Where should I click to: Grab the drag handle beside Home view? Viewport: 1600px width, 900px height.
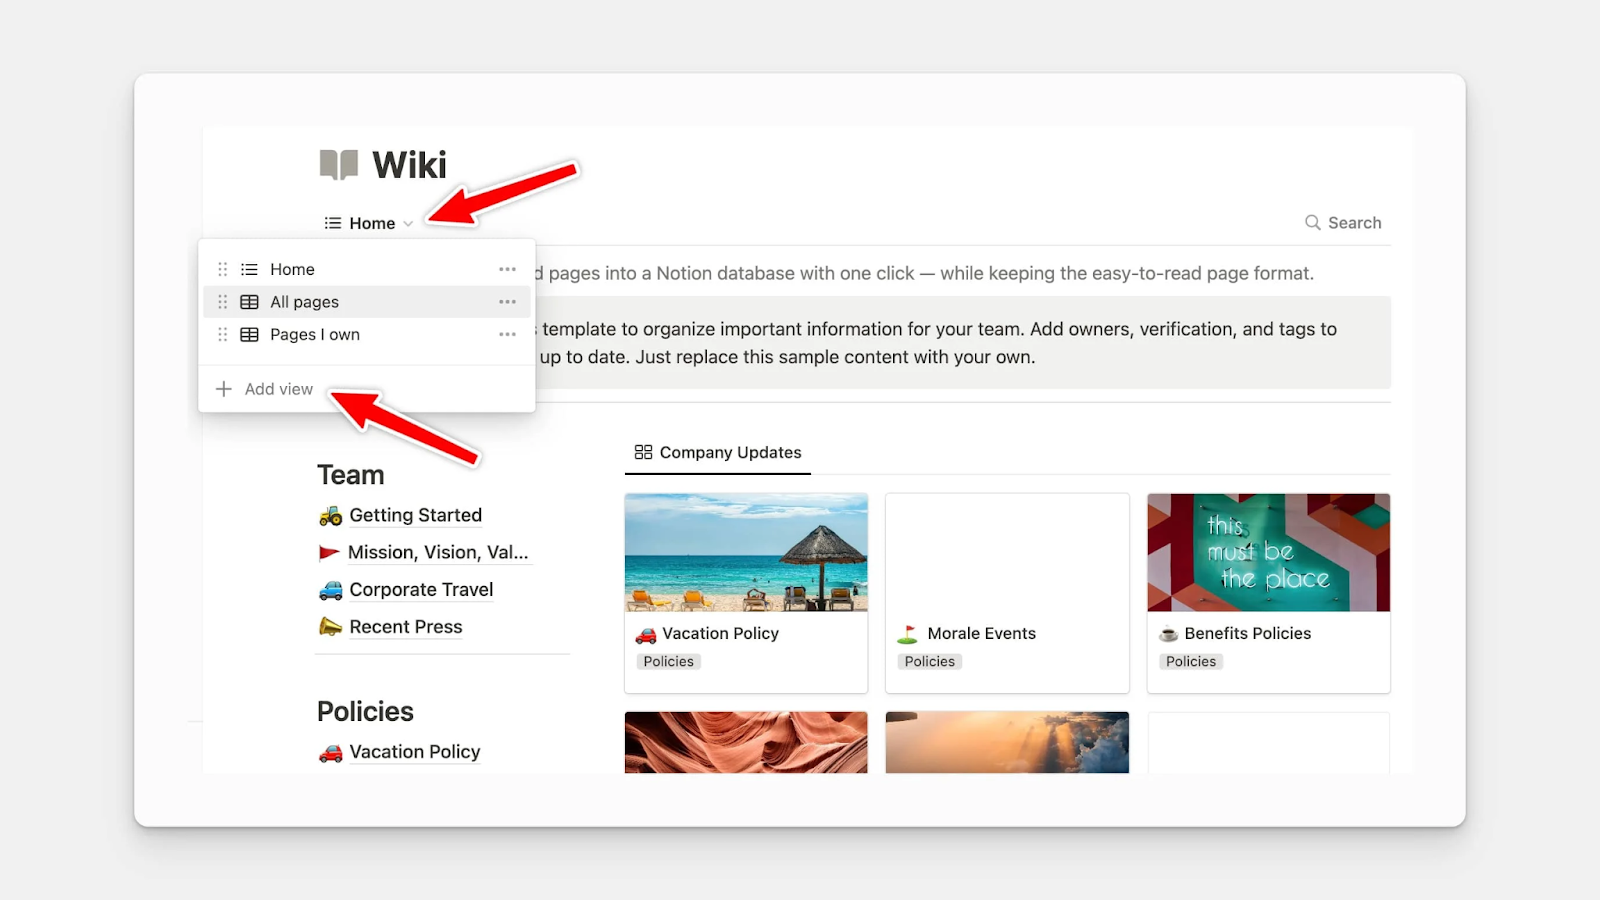tap(222, 269)
